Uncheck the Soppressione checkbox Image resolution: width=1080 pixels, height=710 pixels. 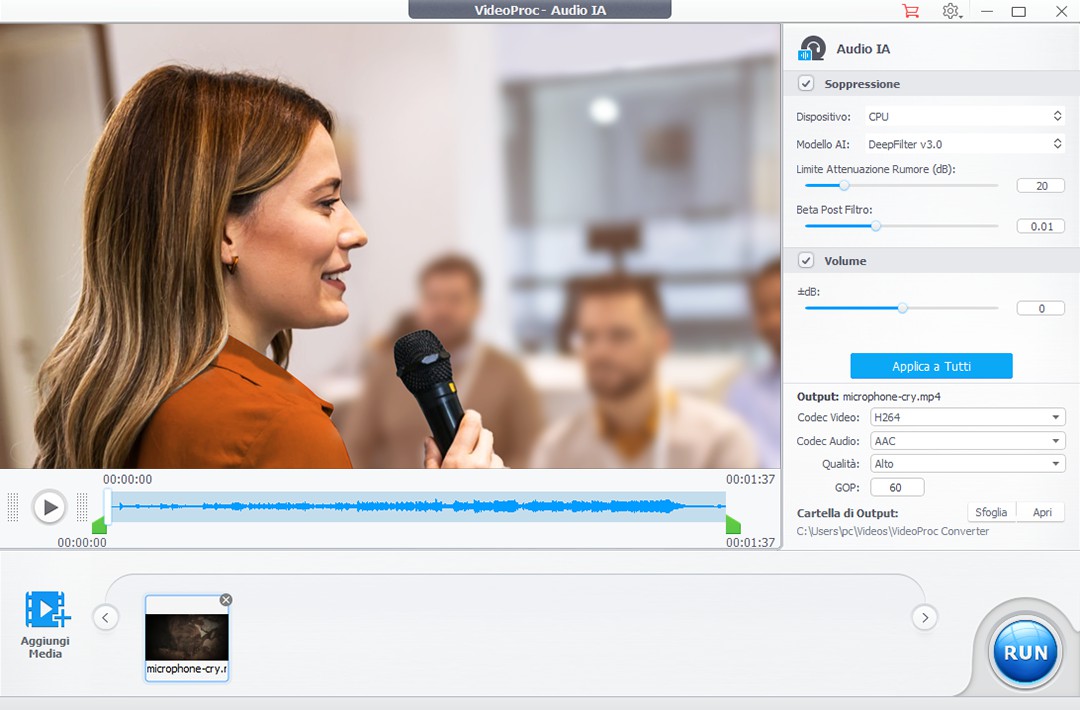point(806,84)
